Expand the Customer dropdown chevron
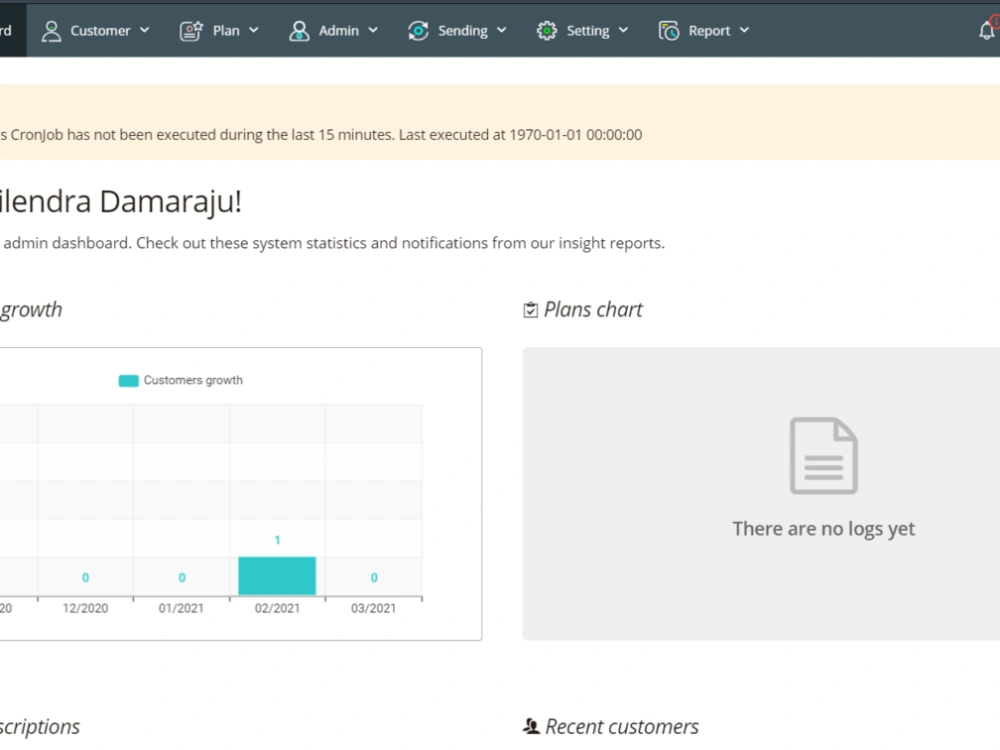 145,30
